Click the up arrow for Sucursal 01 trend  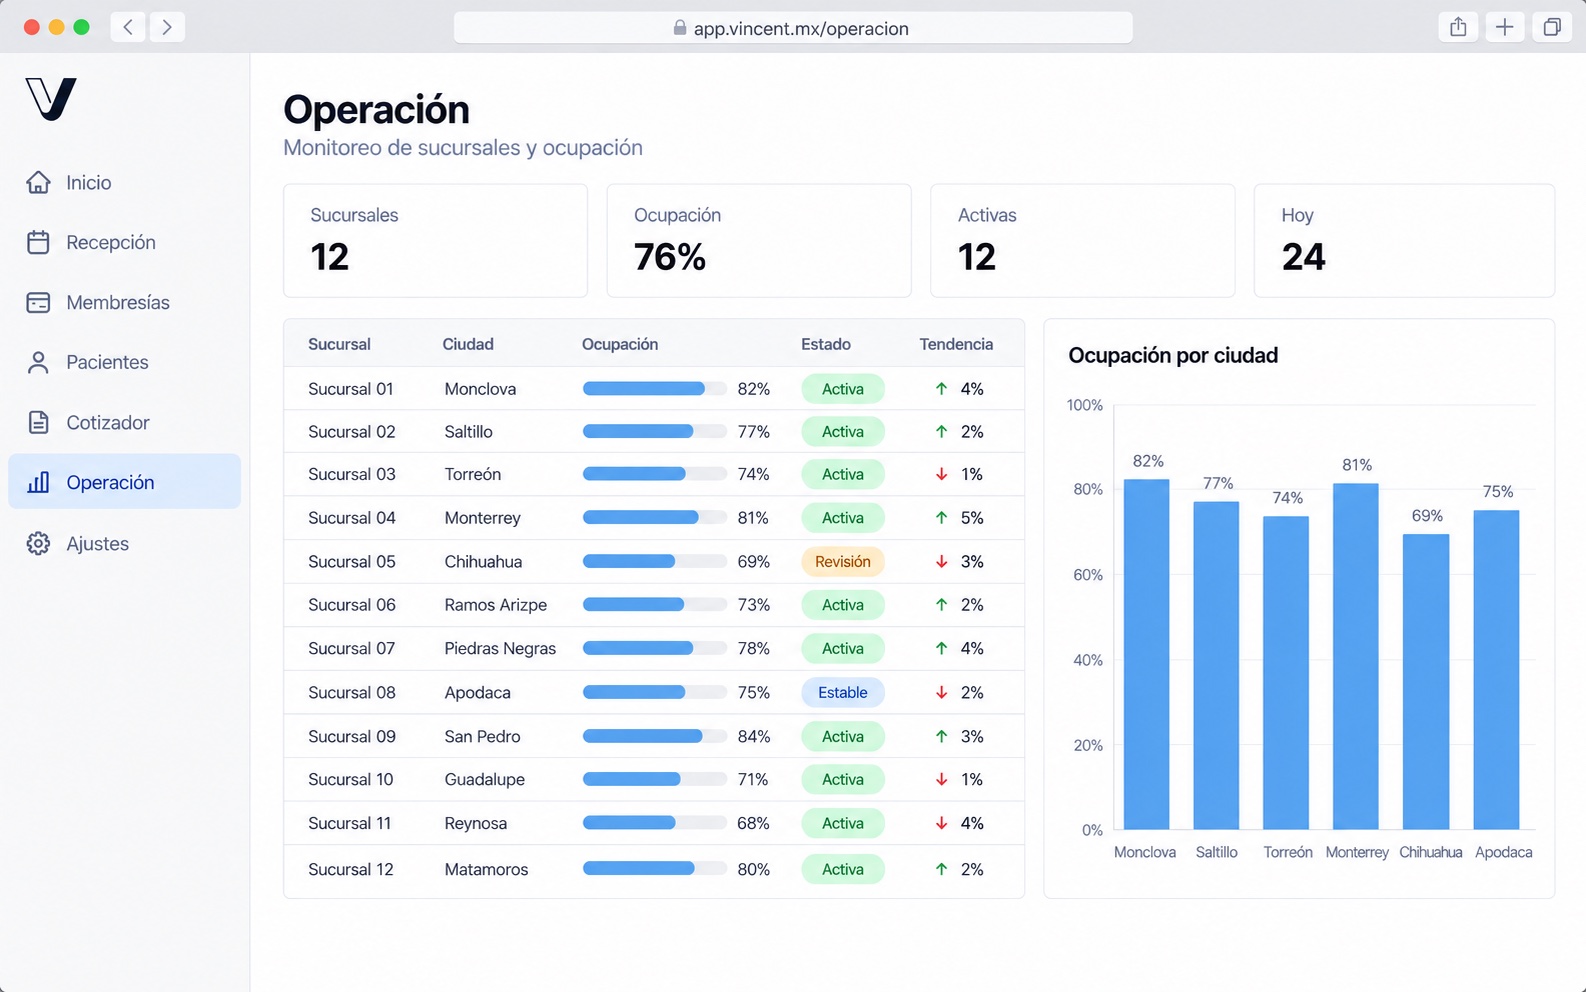941,389
